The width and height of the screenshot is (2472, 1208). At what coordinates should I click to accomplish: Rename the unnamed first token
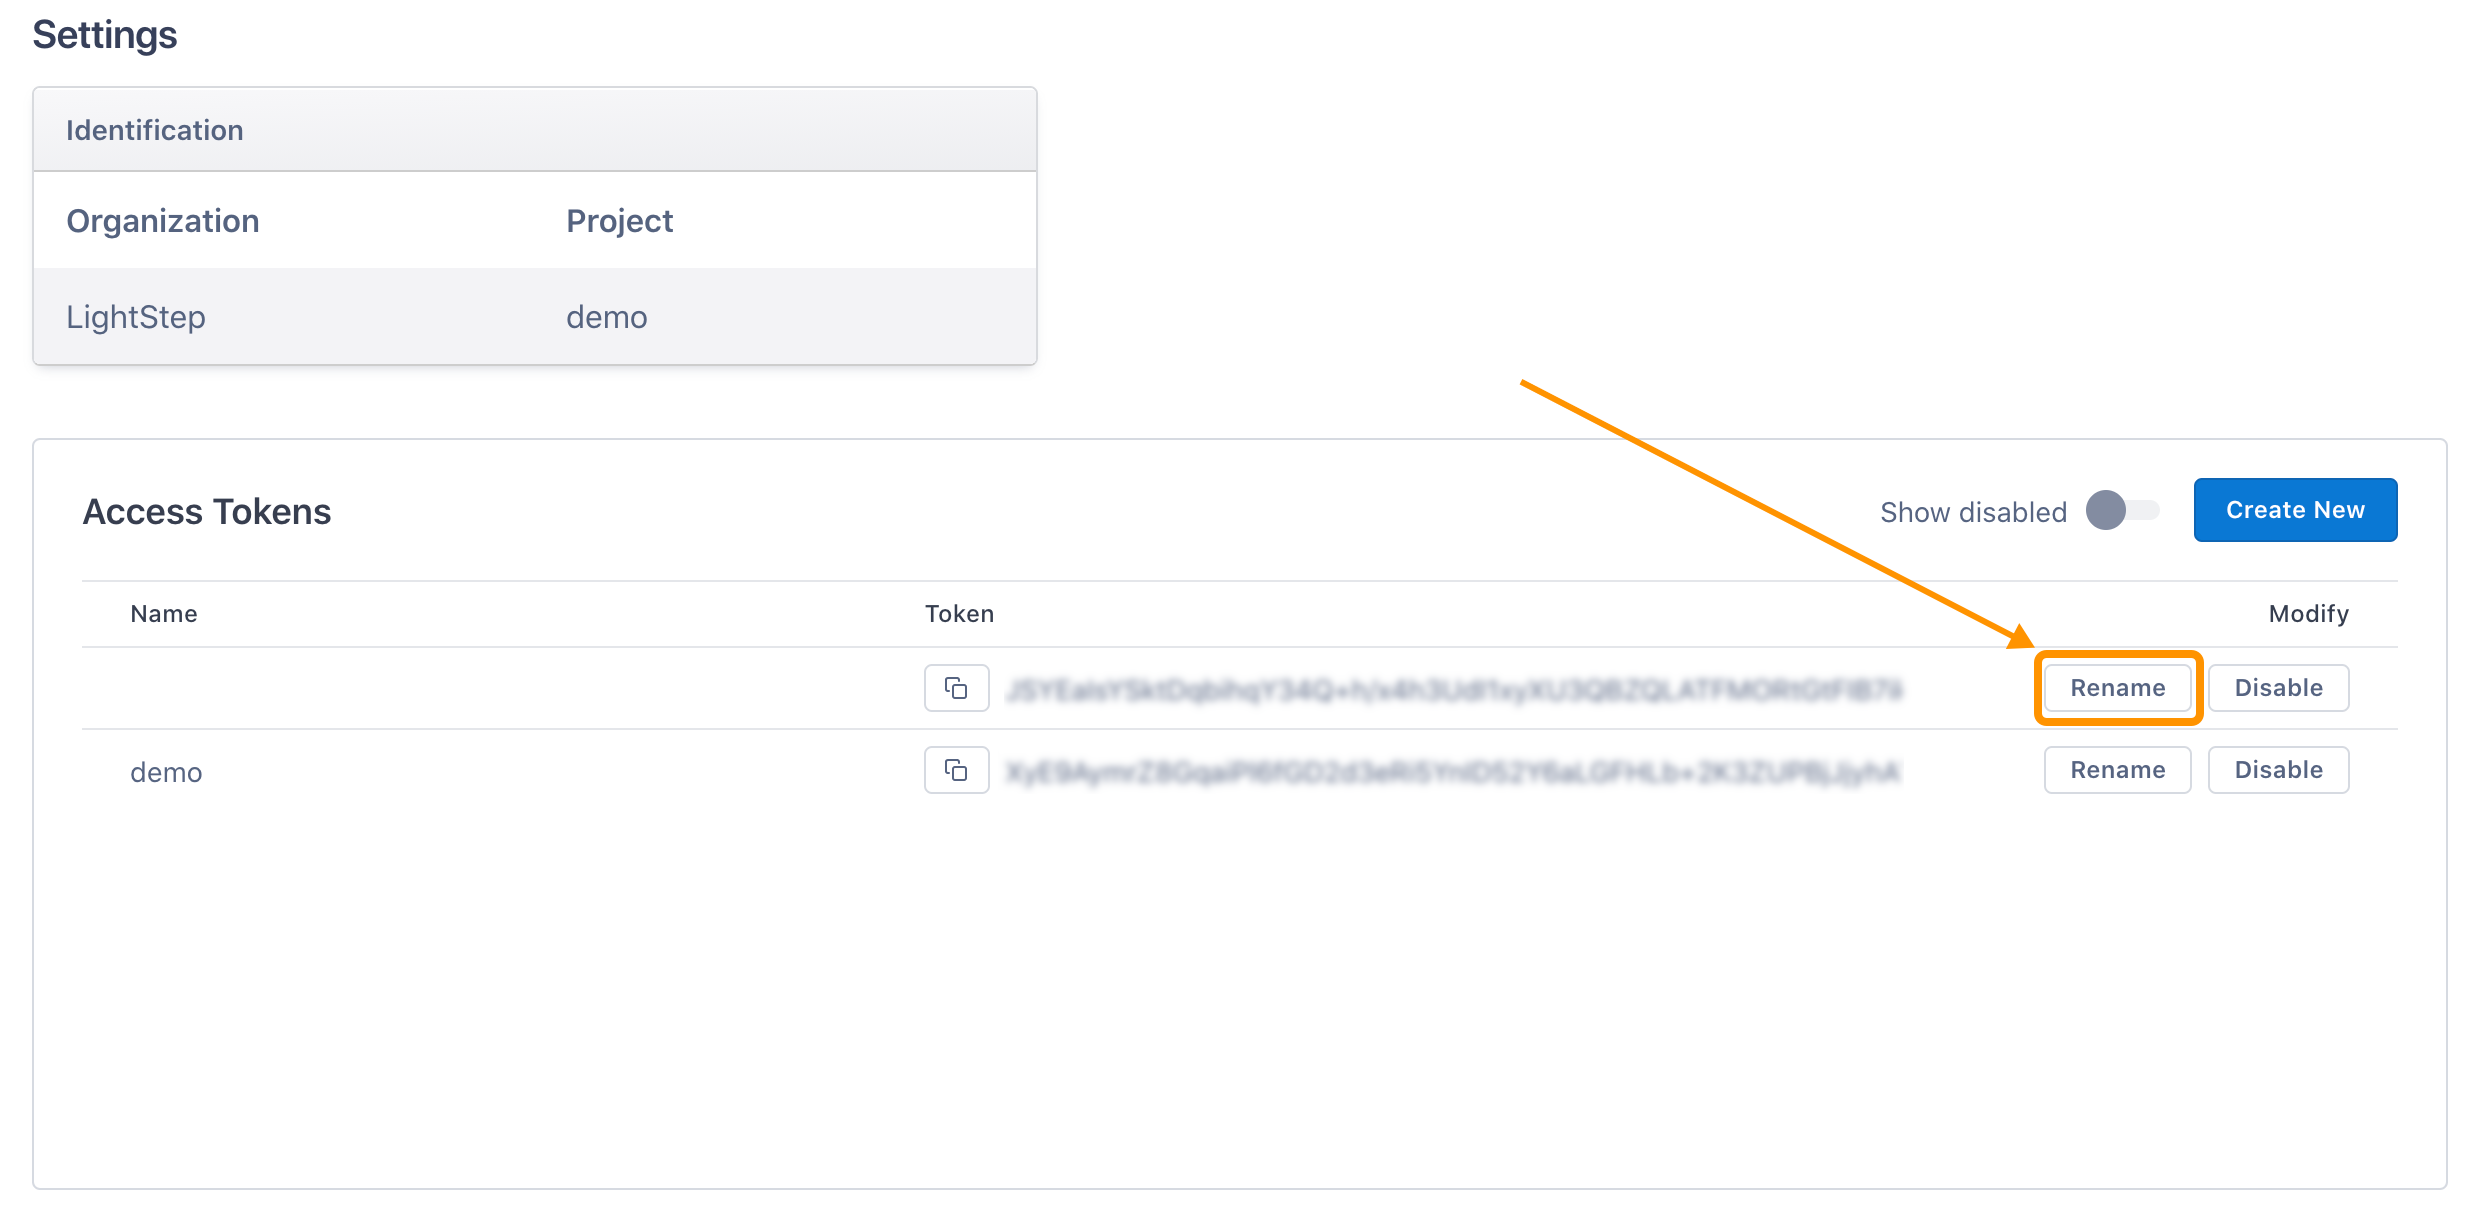click(2117, 688)
